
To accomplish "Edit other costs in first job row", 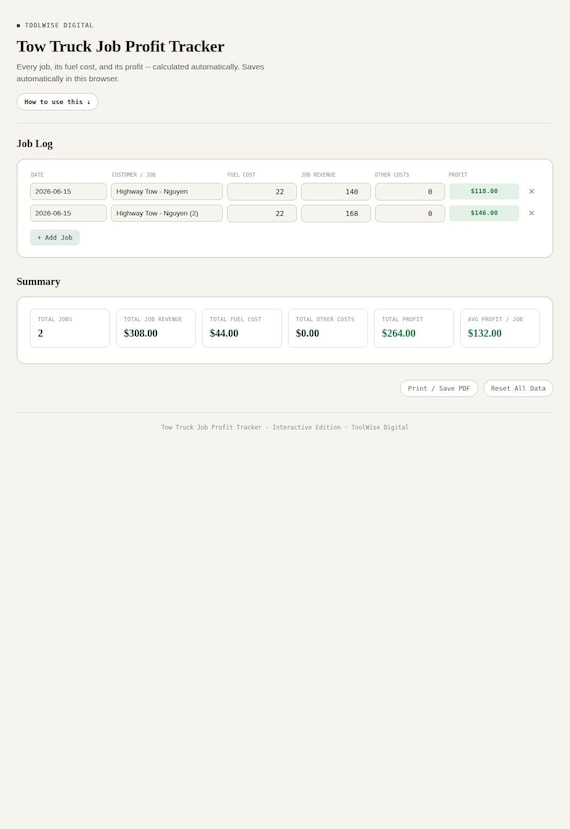I will [x=410, y=191].
